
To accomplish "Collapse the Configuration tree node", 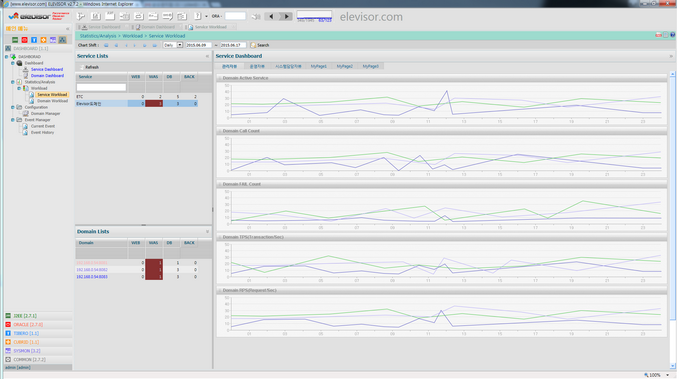I will click(x=13, y=107).
